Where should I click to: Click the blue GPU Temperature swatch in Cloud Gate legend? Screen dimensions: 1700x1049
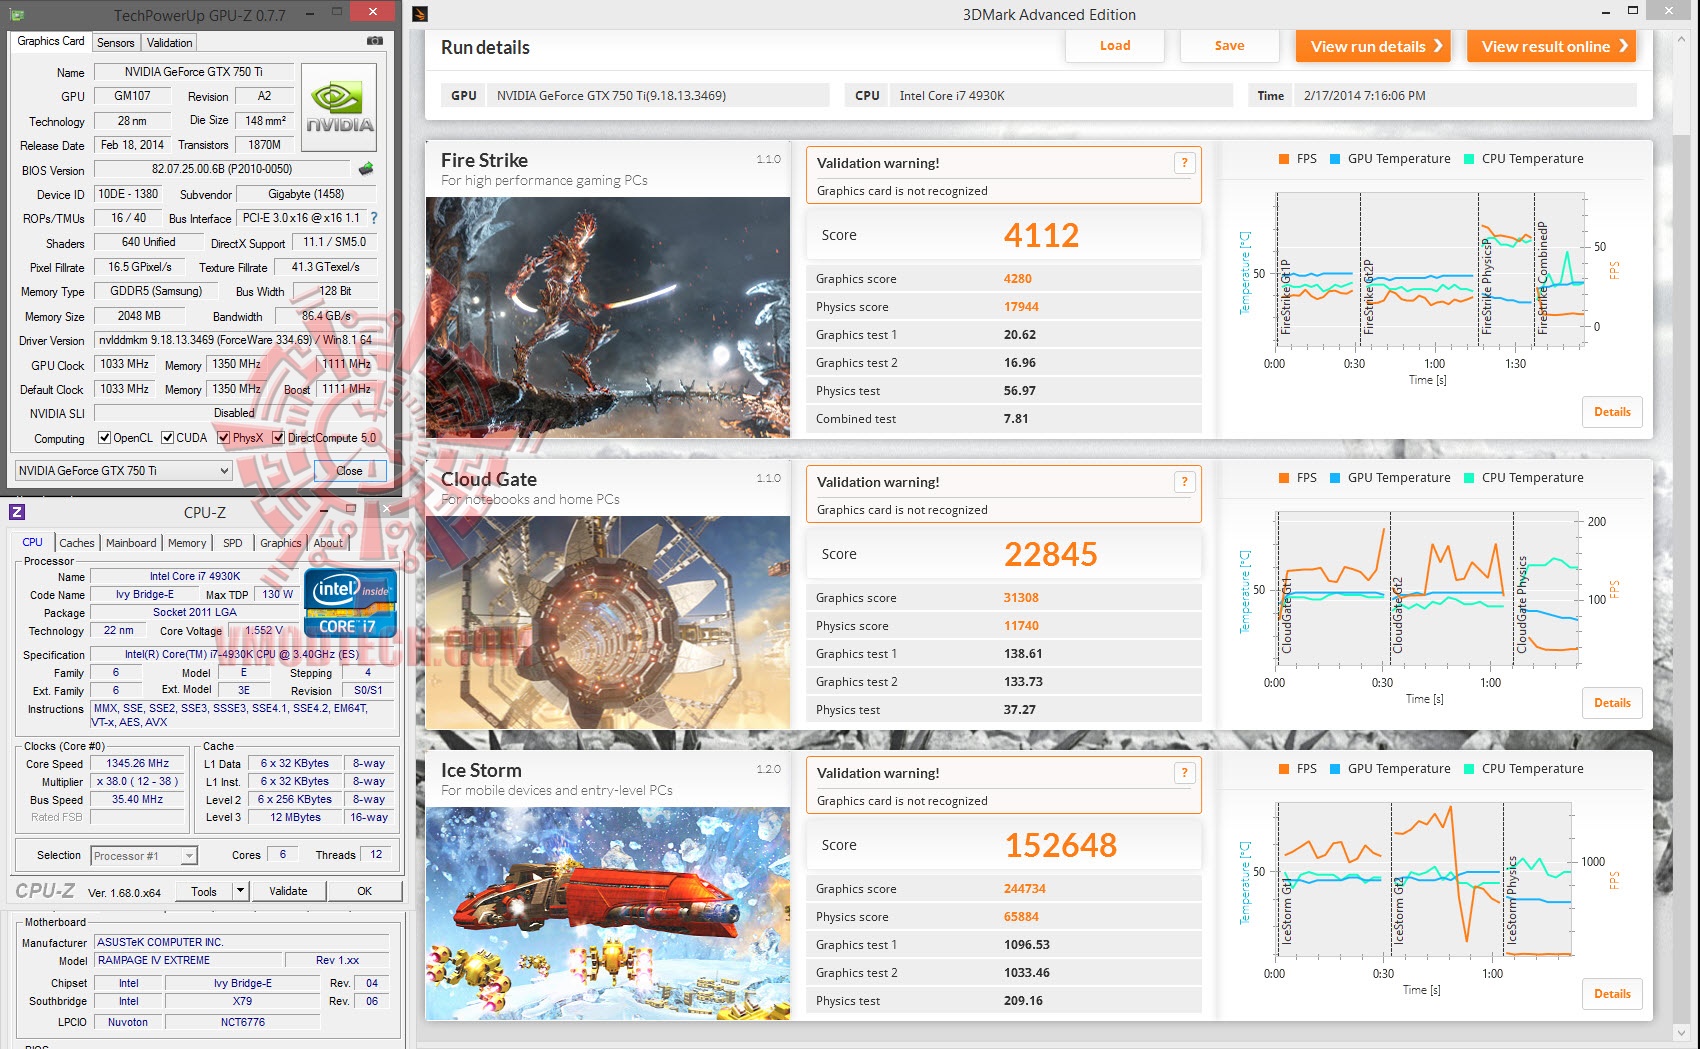coord(1335,478)
